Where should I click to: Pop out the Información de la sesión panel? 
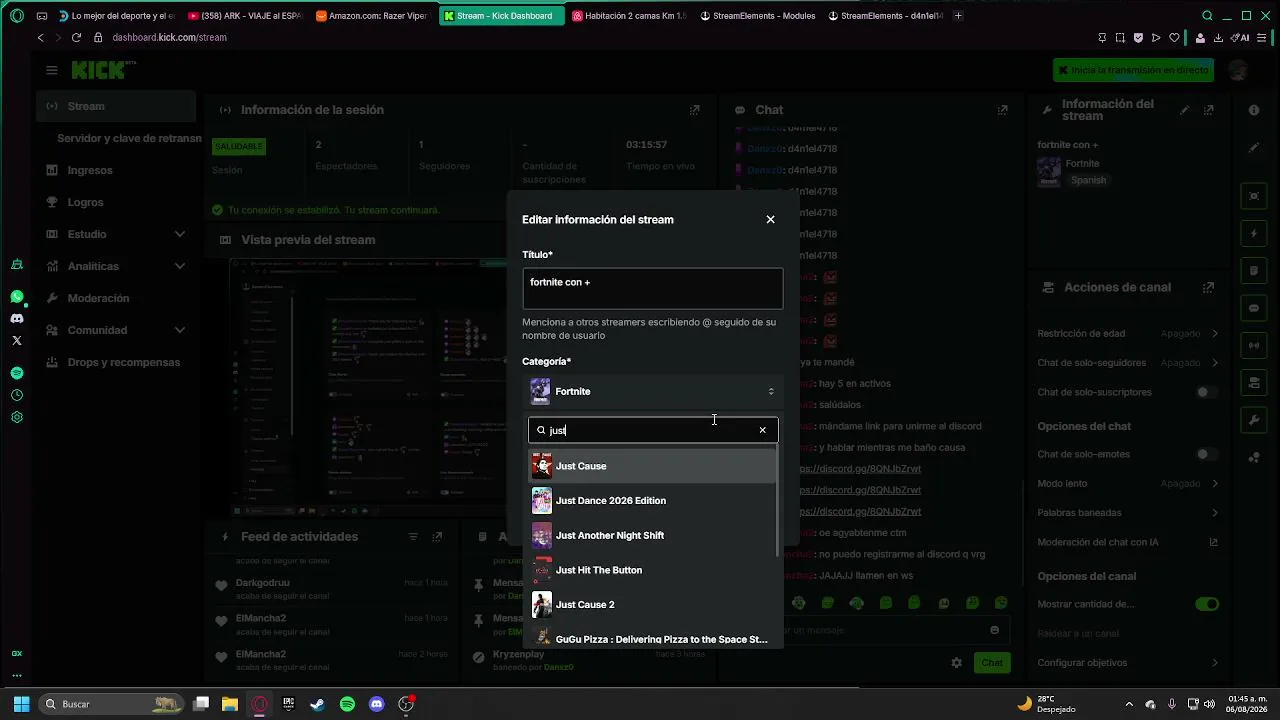pos(695,110)
